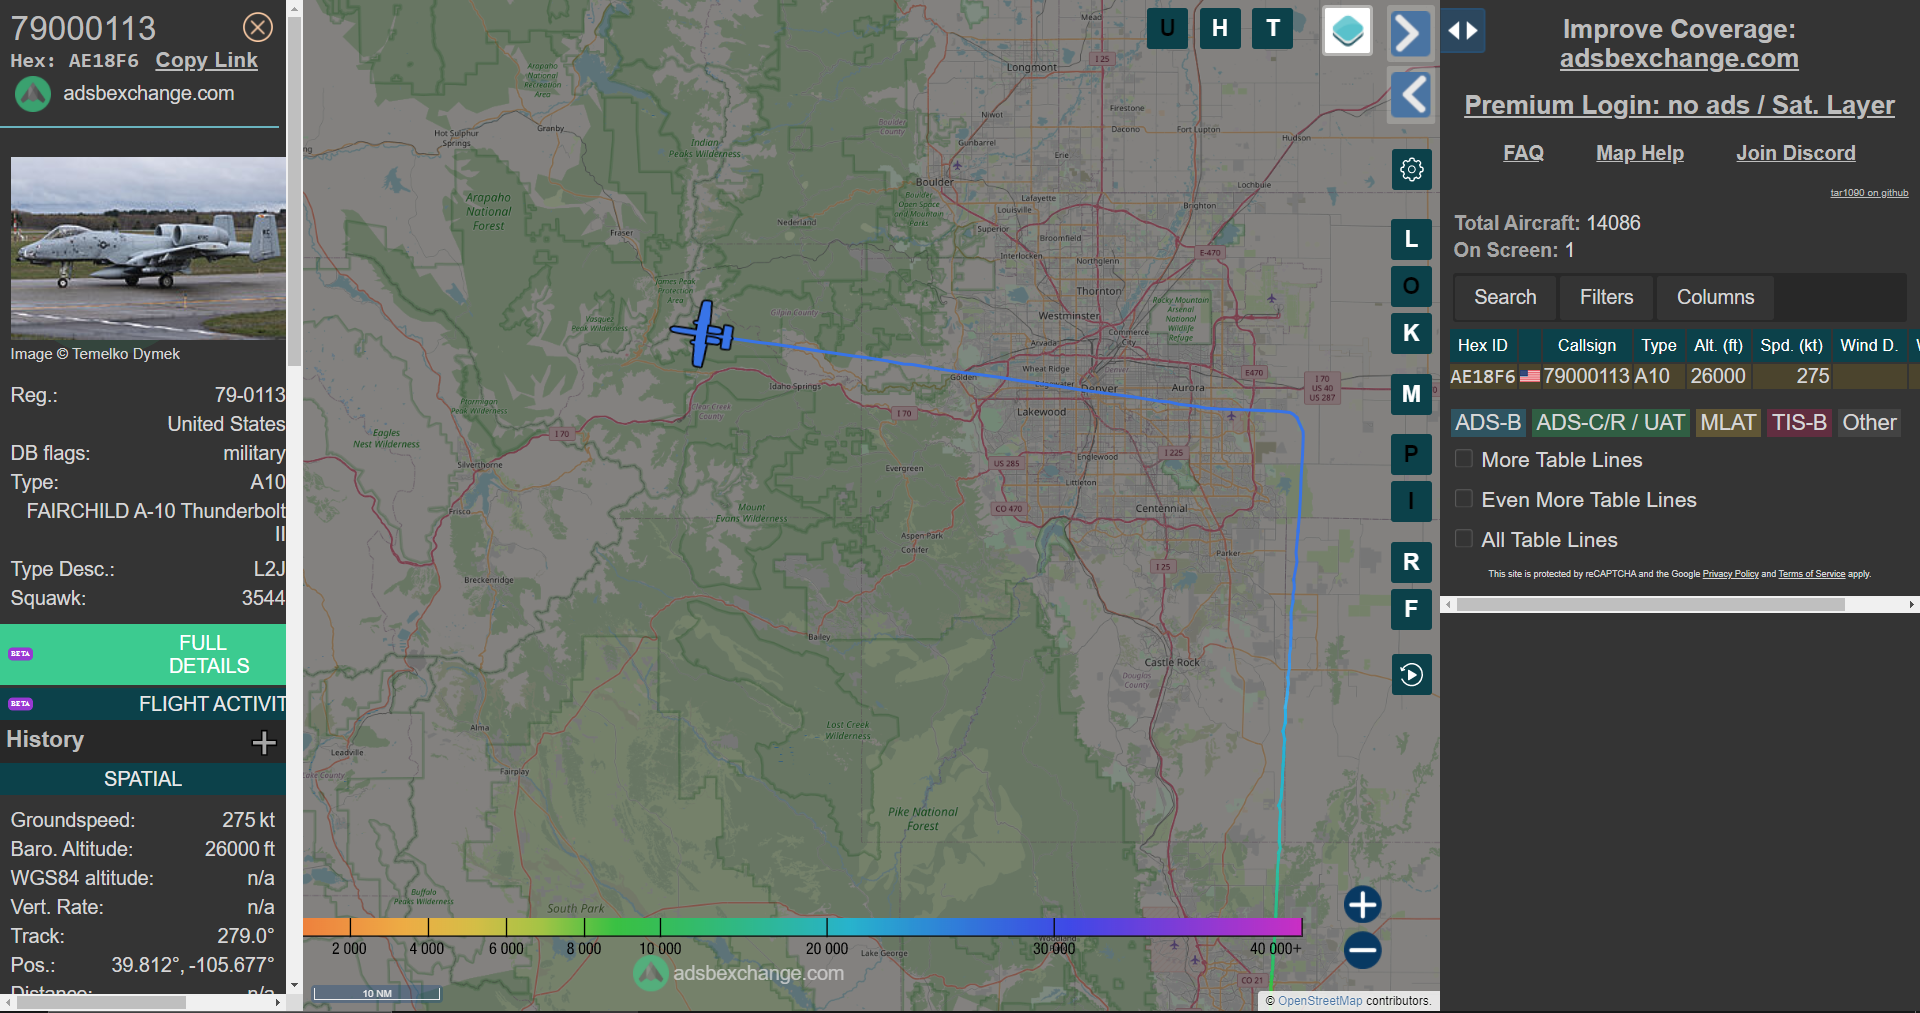Toggle sidebar with double-arrow button
Image resolution: width=1920 pixels, height=1013 pixels.
tap(1463, 30)
